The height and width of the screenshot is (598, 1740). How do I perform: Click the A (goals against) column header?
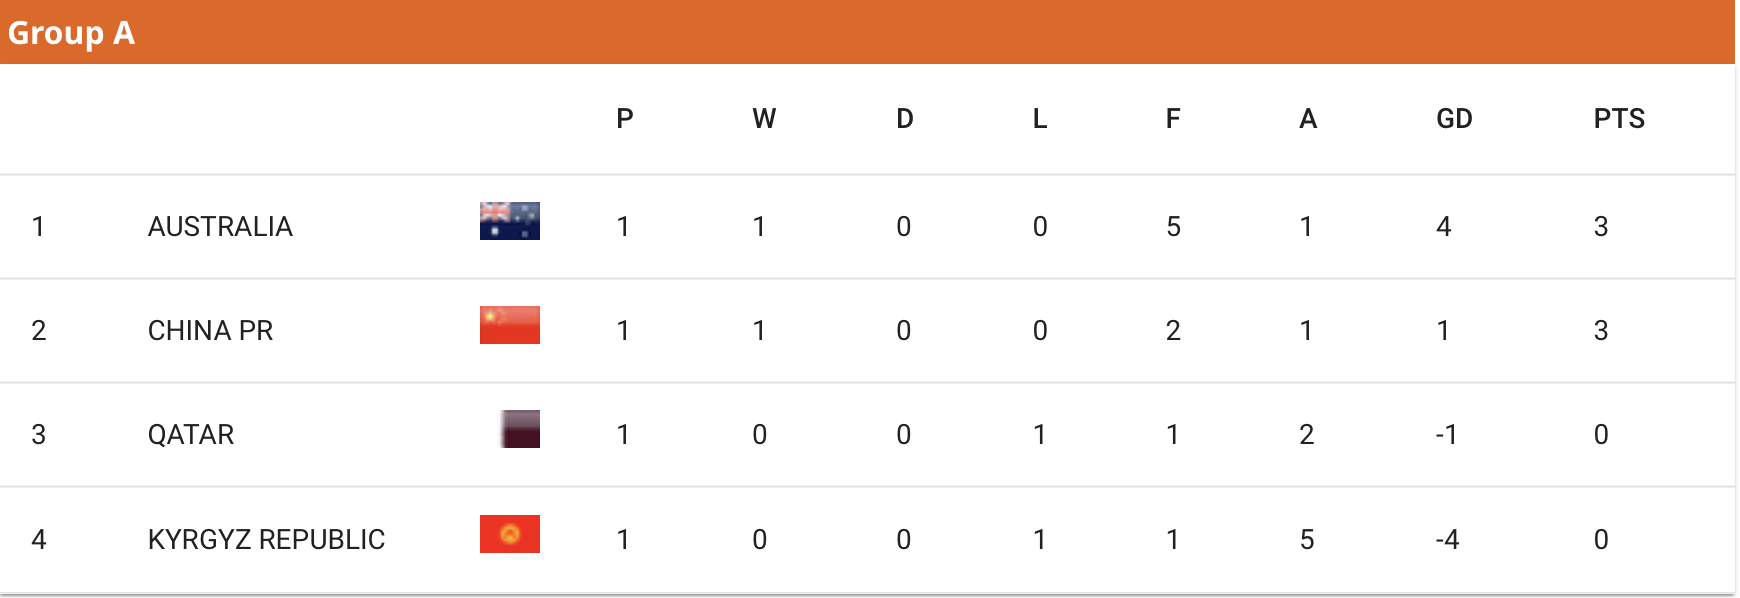1308,119
